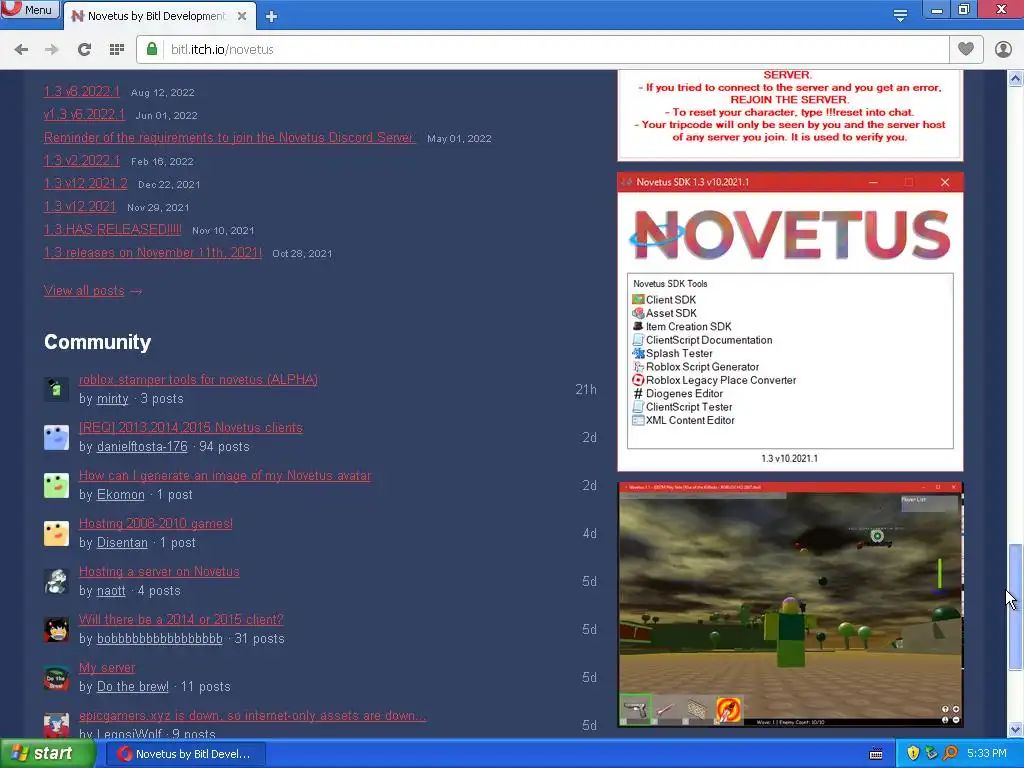Click Ekomon's green face avatar
The image size is (1024, 768).
pos(56,485)
